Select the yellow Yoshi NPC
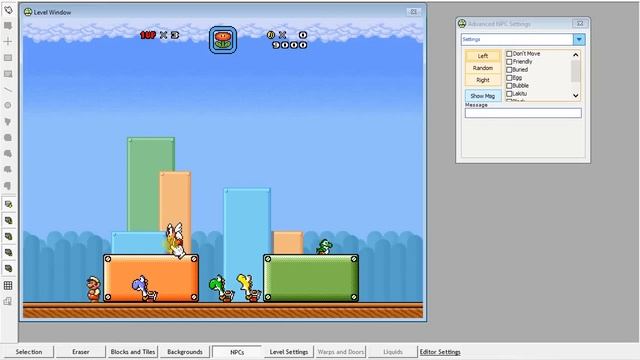This screenshot has width=640, height=360. [x=249, y=288]
